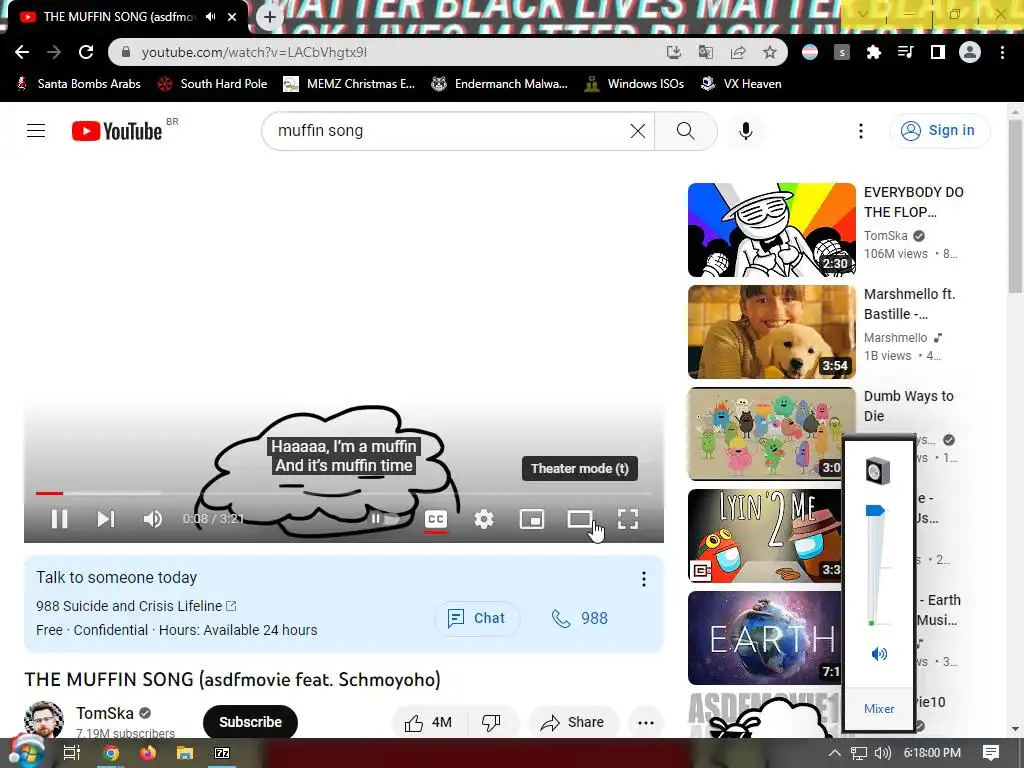Start Chat with crisis lifeline
The image size is (1024, 768).
[x=477, y=618]
